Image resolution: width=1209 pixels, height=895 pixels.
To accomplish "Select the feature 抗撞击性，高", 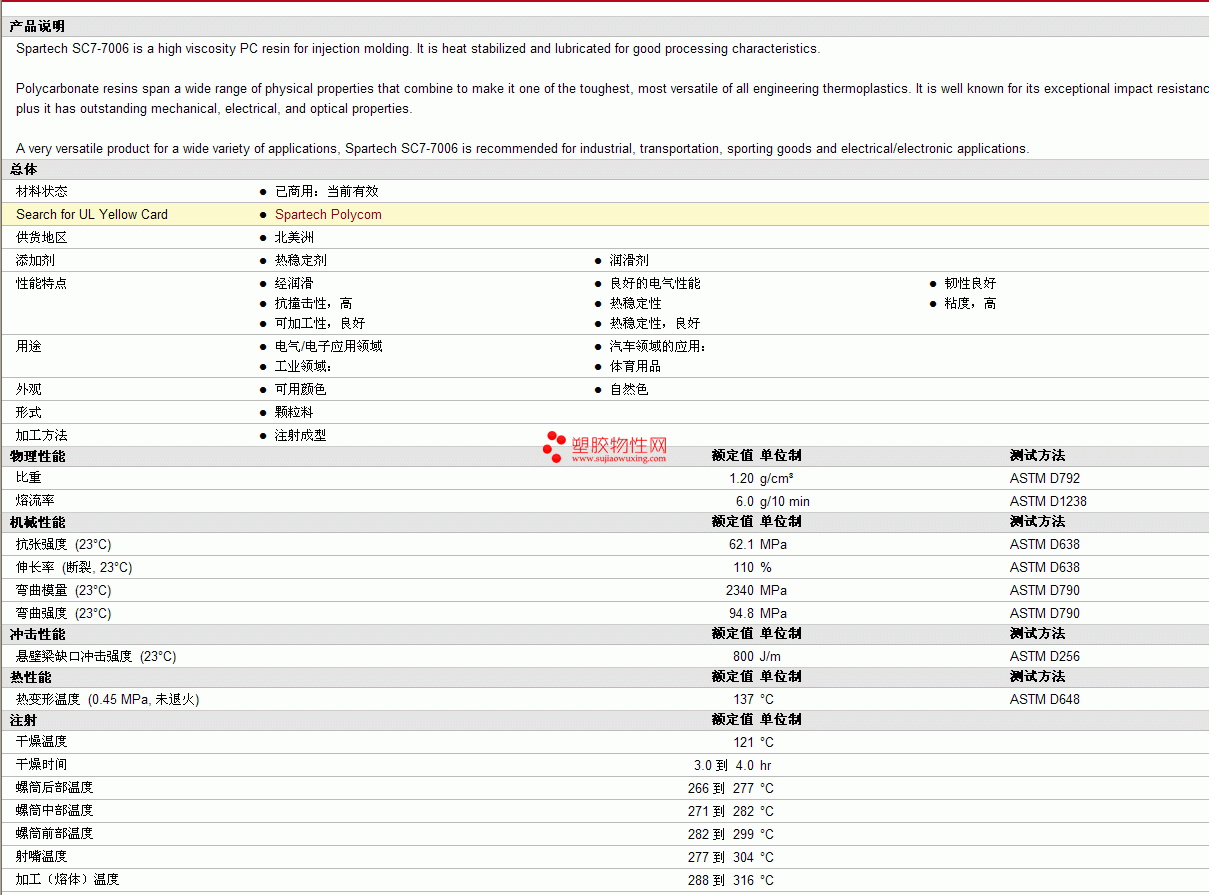I will click(314, 303).
